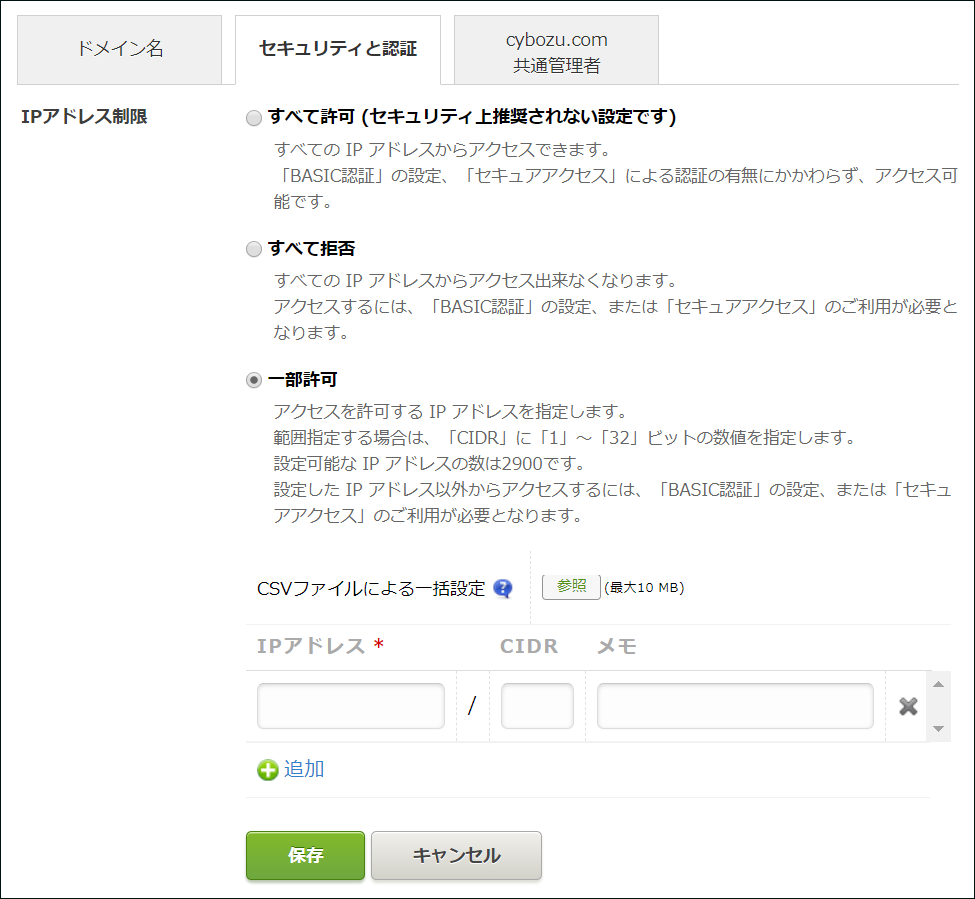Screen dimensions: 975x899
Task: Choose the 一部許可 radio option
Action: tap(254, 380)
